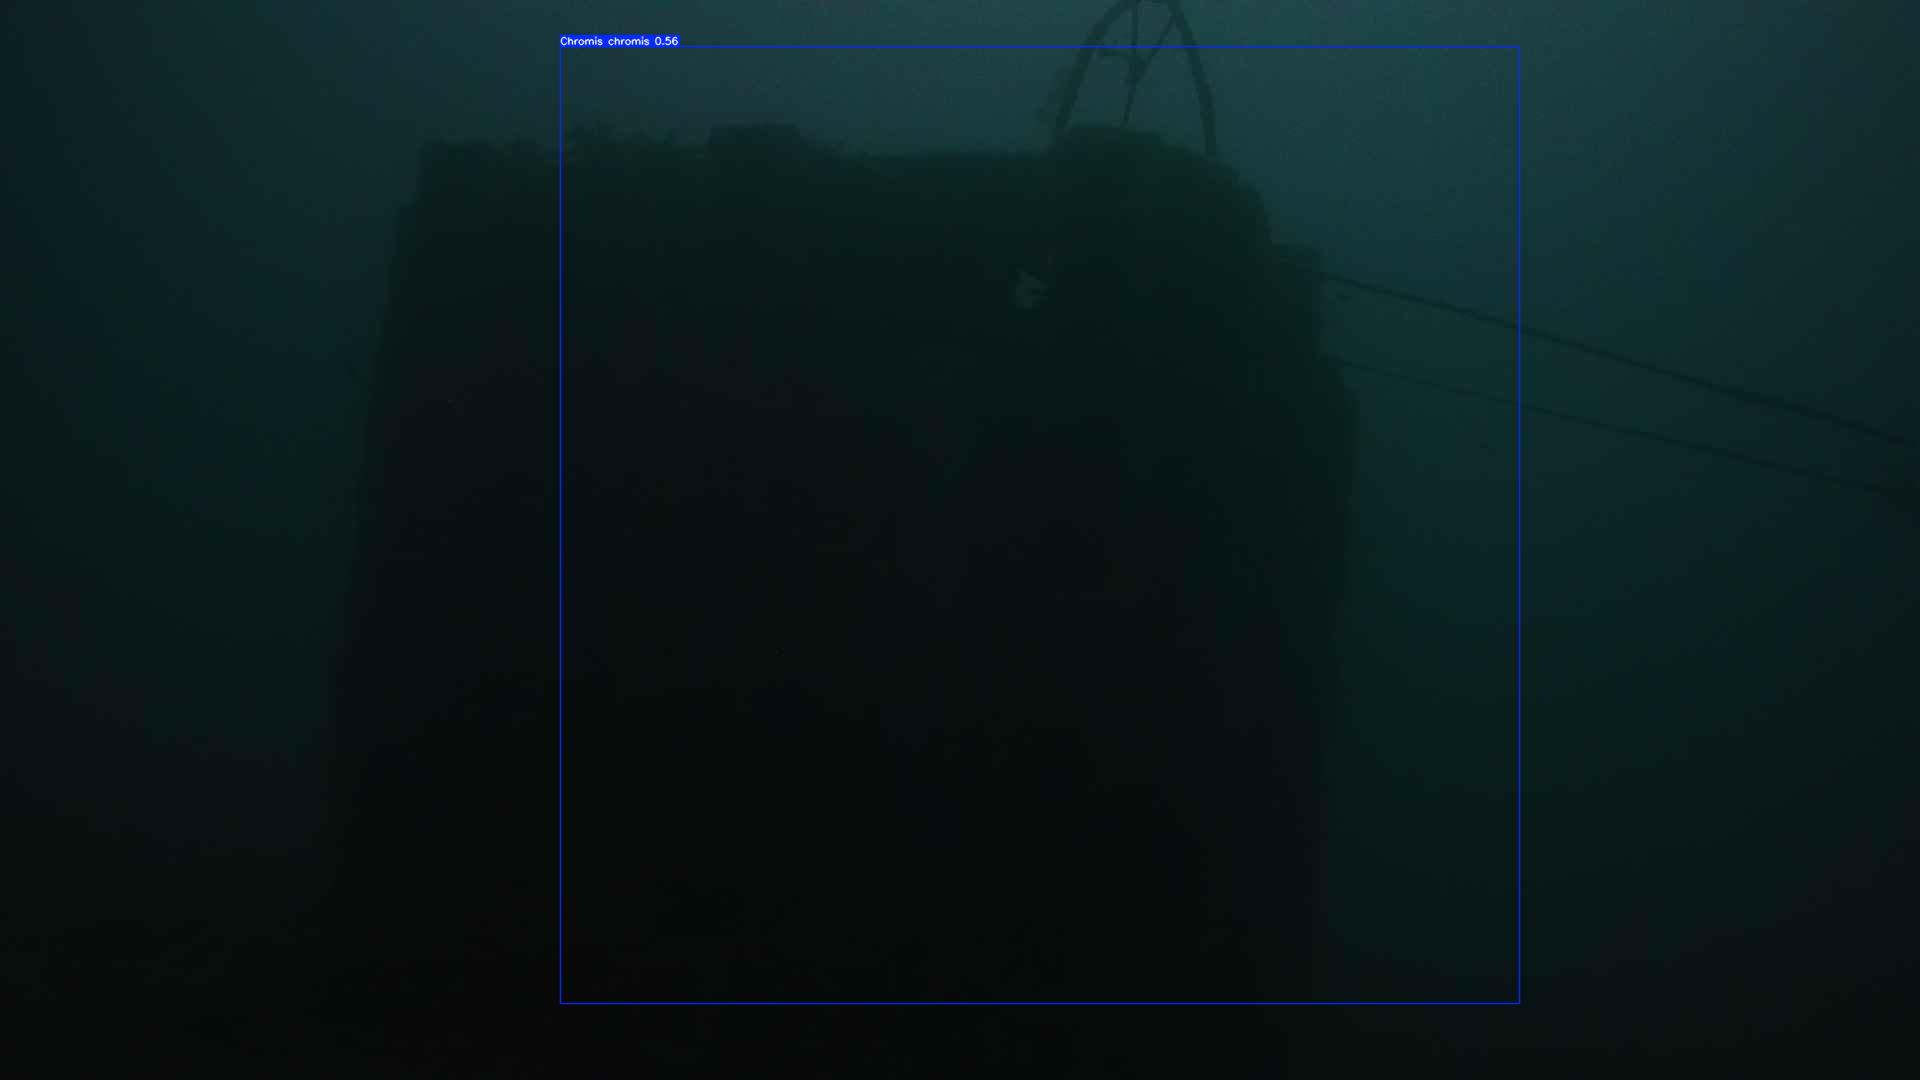Click the bottom-left corner of the blue bounding box
Screen dimensions: 1920x1080
click(561, 1002)
